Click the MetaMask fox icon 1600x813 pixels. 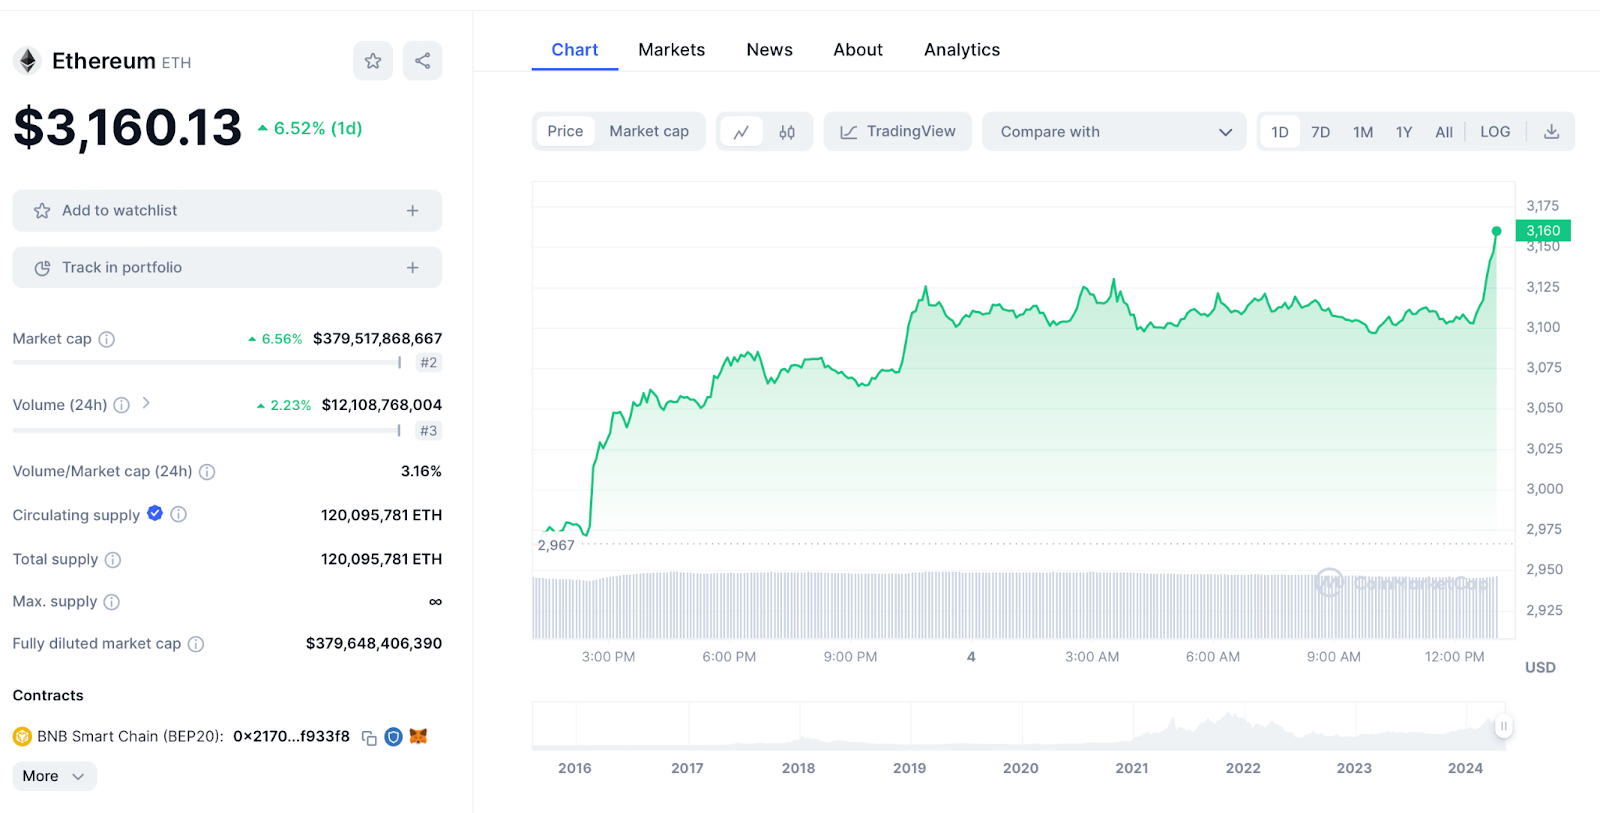click(x=418, y=737)
